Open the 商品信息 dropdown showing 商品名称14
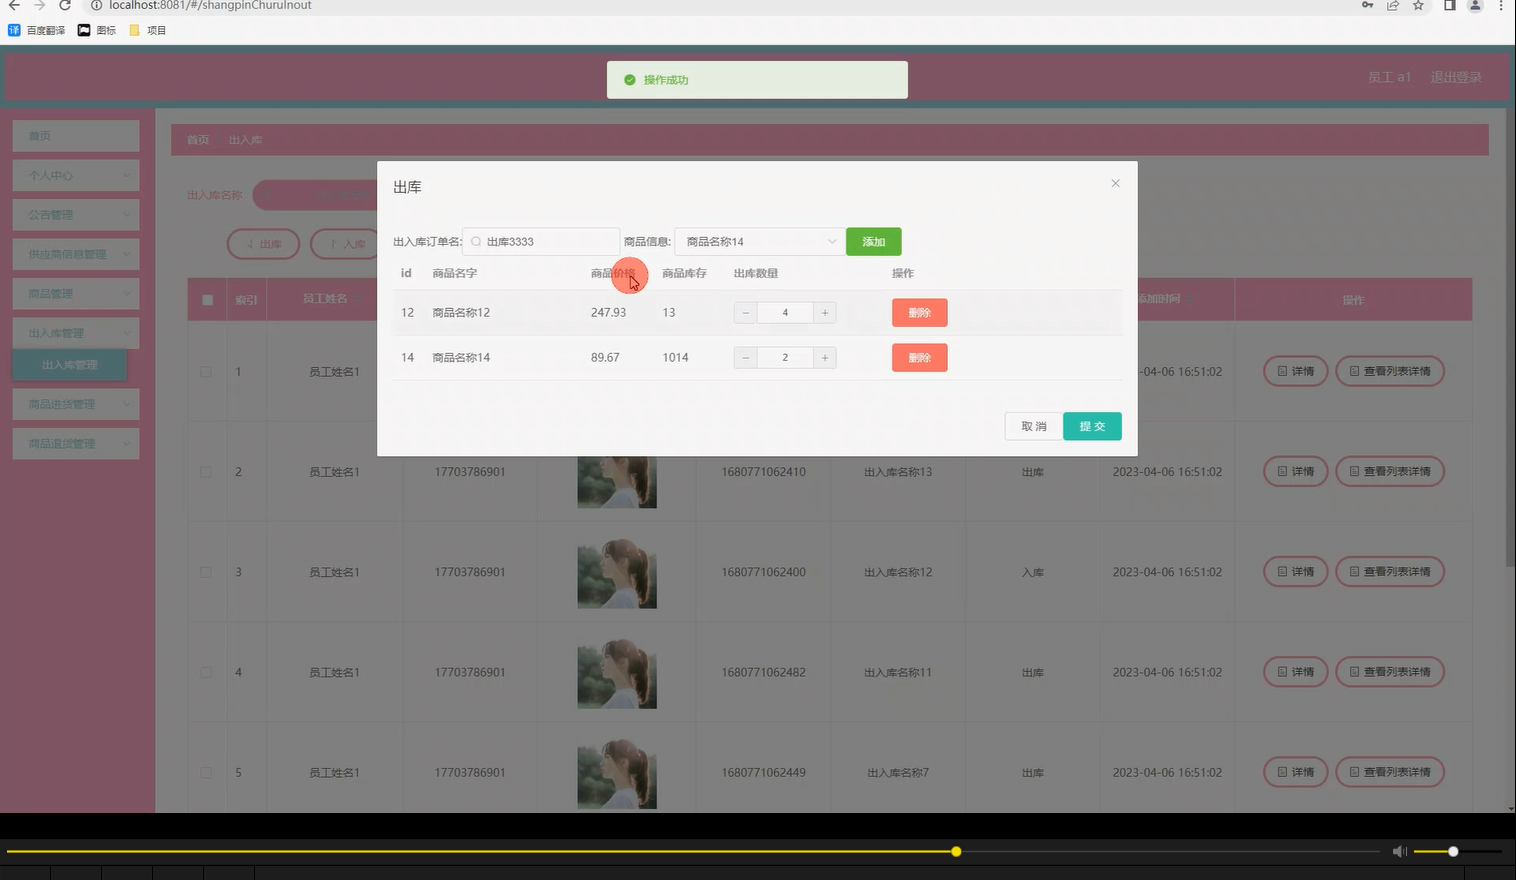The width and height of the screenshot is (1516, 880). pyautogui.click(x=759, y=241)
